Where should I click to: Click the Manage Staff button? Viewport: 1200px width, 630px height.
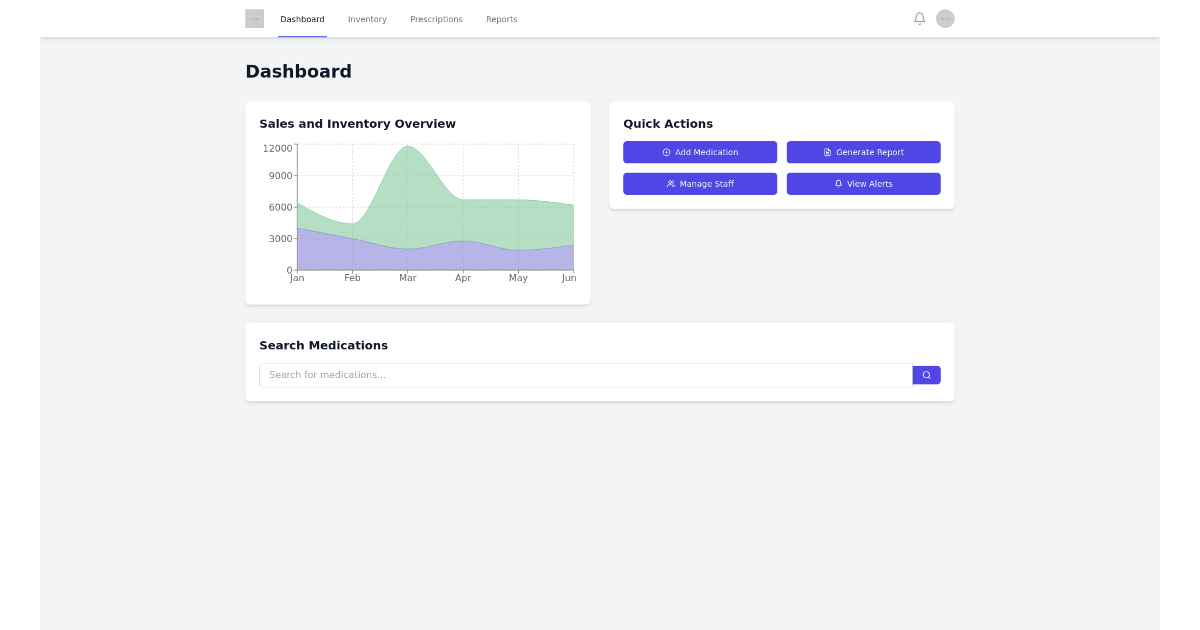(700, 184)
